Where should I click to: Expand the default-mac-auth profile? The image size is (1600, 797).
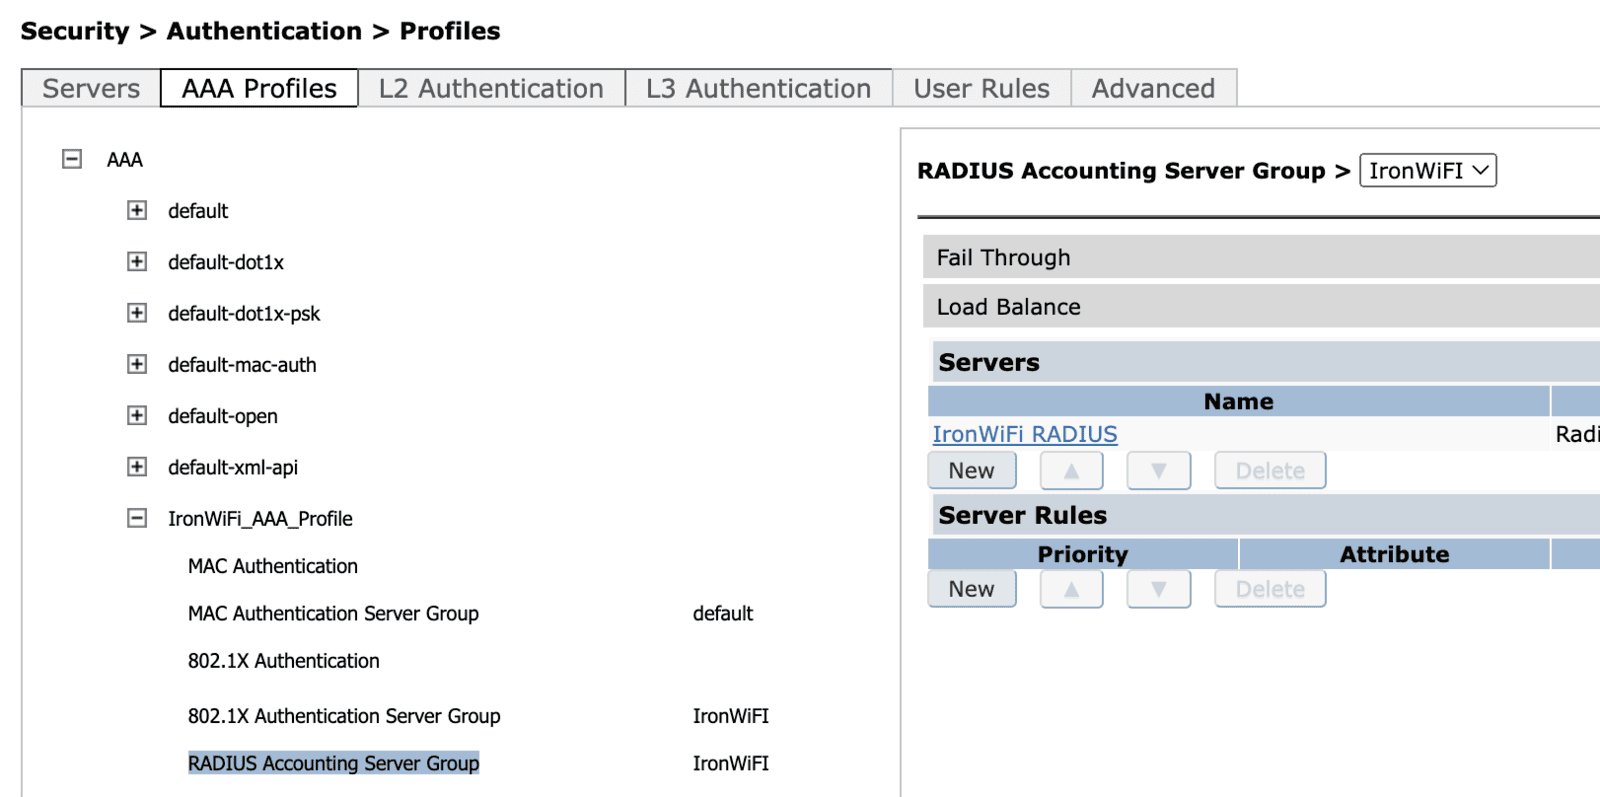click(x=137, y=364)
